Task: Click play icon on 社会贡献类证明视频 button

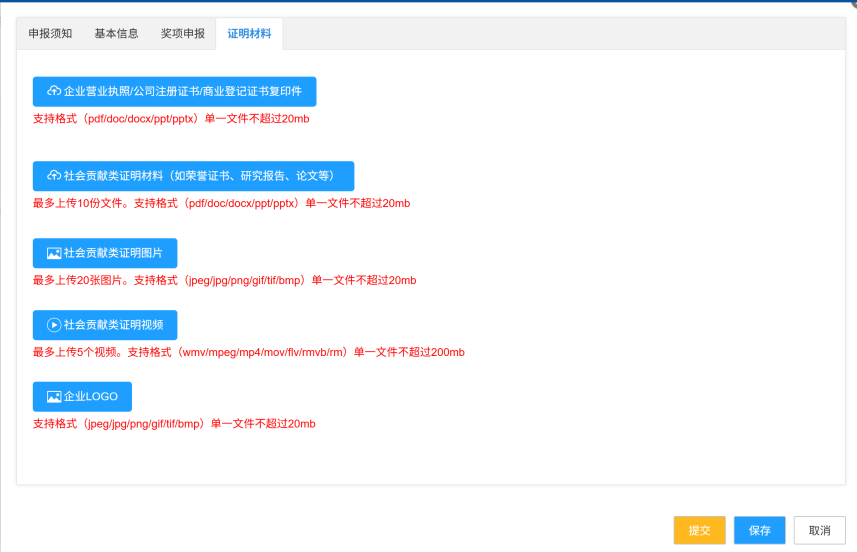Action: click(54, 325)
